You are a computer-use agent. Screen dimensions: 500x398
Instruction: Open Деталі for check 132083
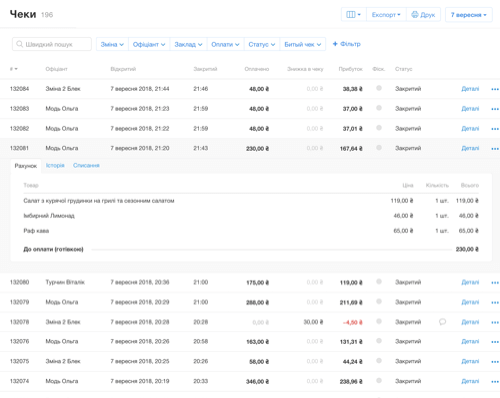pyautogui.click(x=470, y=109)
